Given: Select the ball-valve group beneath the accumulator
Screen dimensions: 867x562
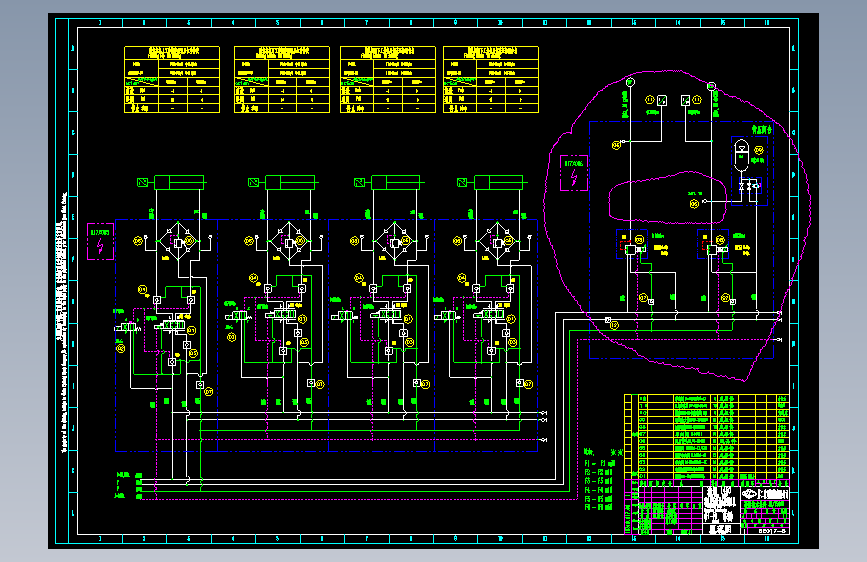Looking at the screenshot, I should (x=749, y=185).
